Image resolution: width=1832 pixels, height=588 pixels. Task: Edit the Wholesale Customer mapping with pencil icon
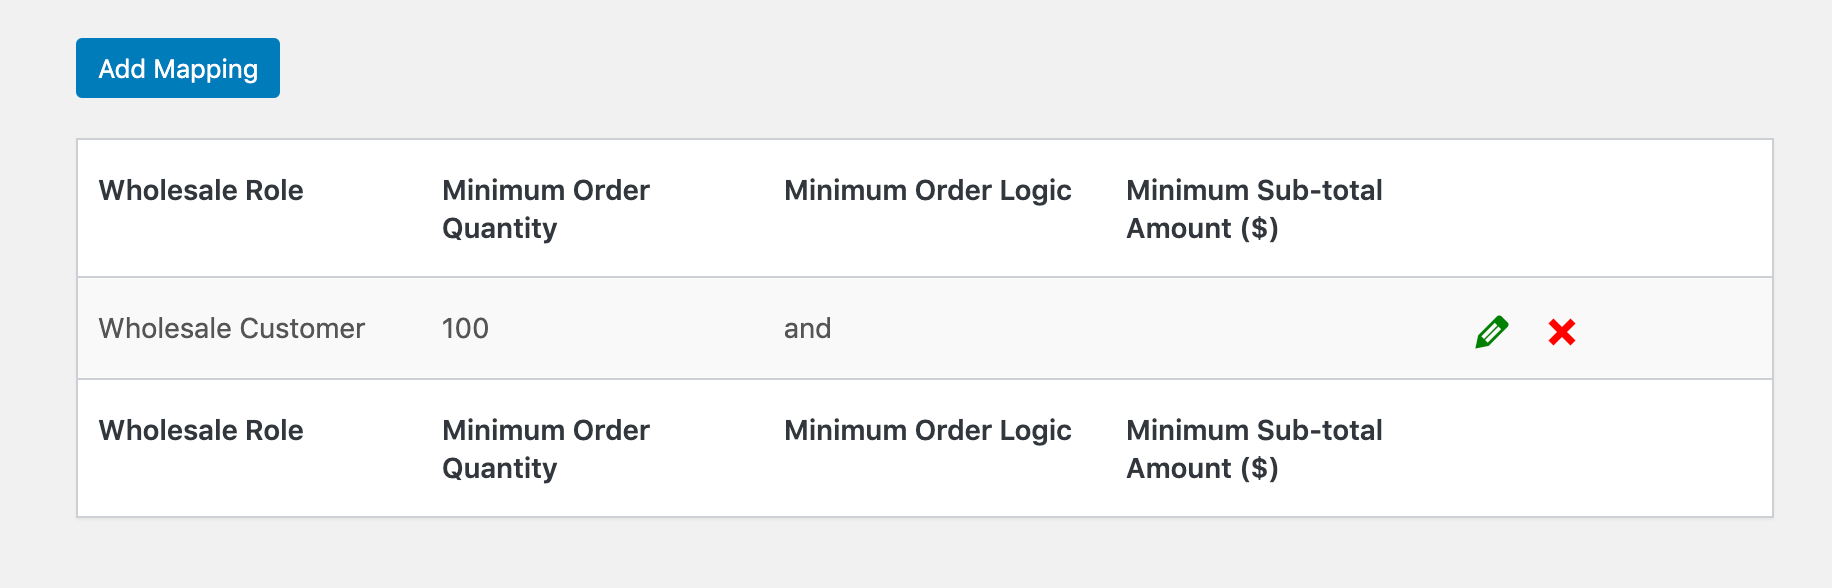coord(1491,331)
